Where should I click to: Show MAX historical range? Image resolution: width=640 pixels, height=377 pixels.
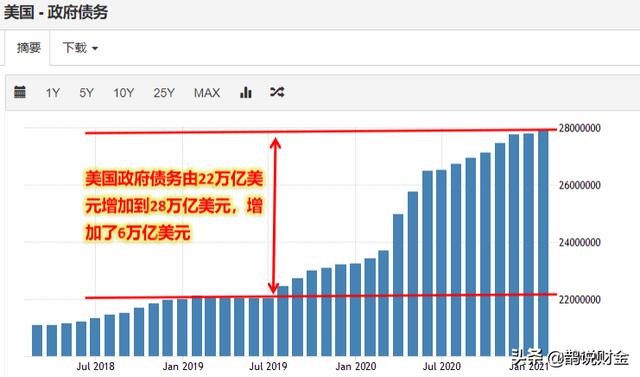pyautogui.click(x=207, y=93)
